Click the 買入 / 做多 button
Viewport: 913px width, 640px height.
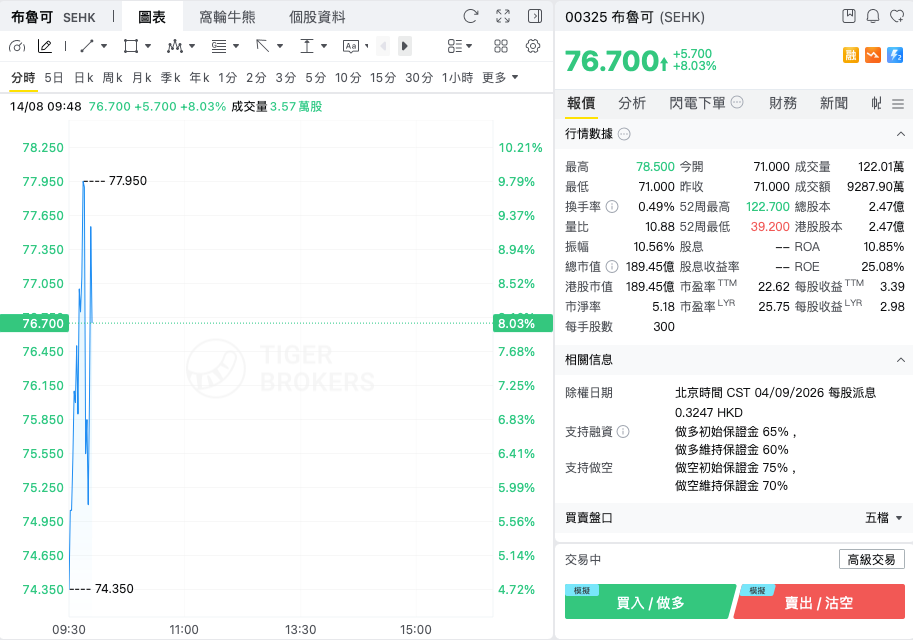click(650, 602)
